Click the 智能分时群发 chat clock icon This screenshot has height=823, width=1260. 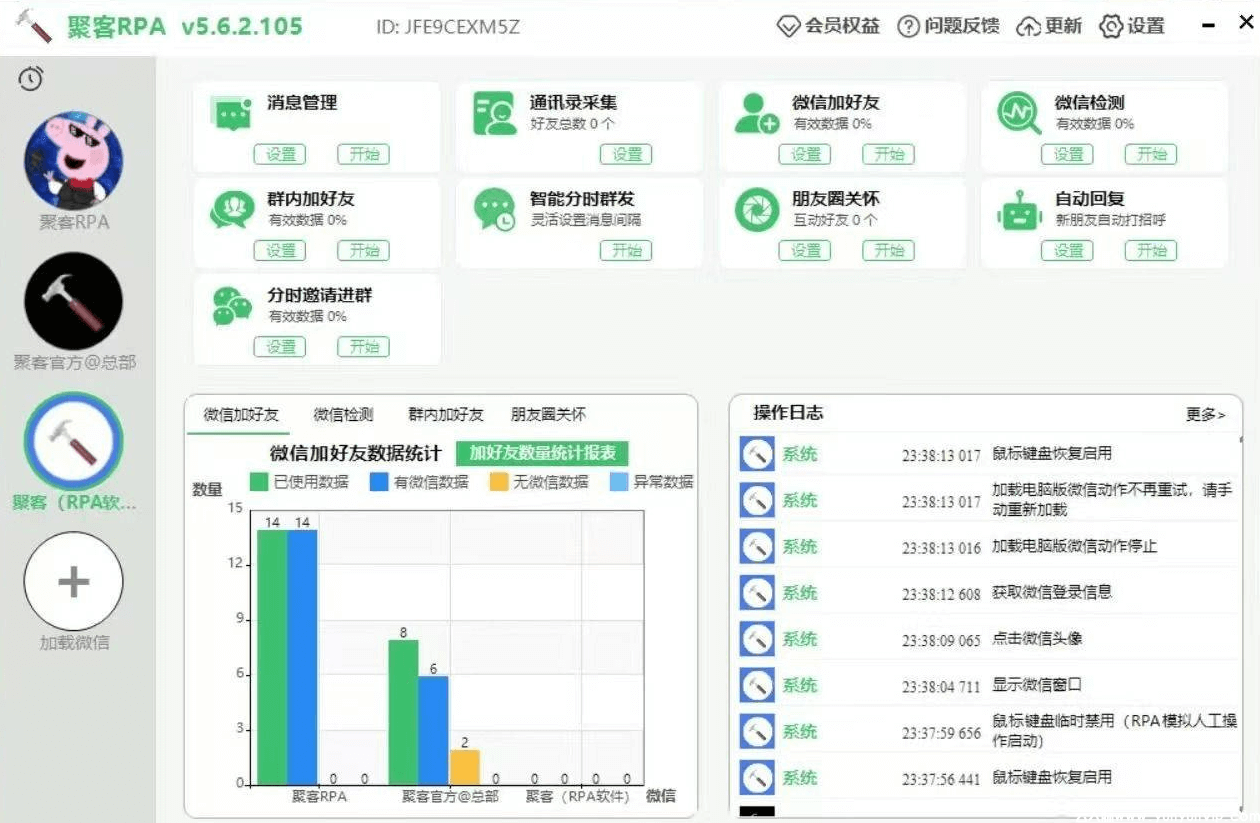(494, 211)
